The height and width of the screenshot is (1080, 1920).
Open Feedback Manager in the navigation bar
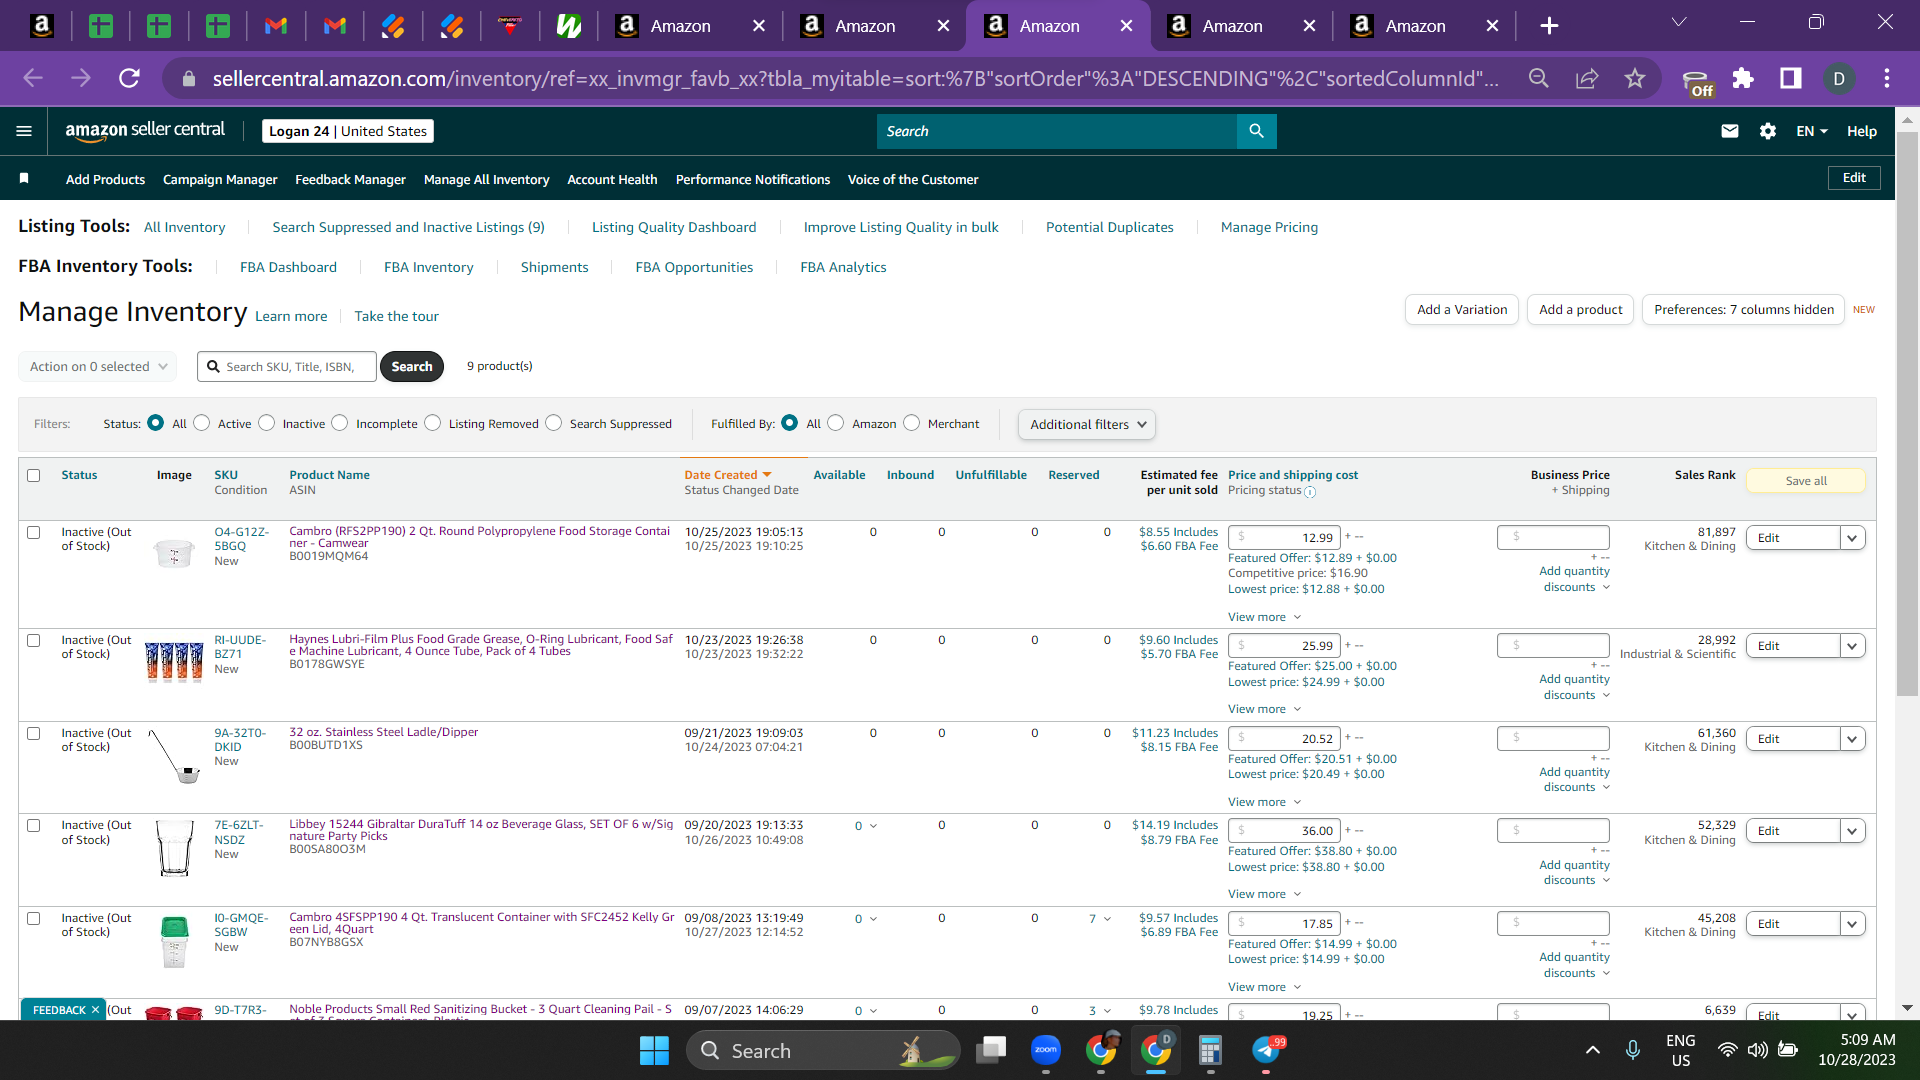(x=350, y=179)
